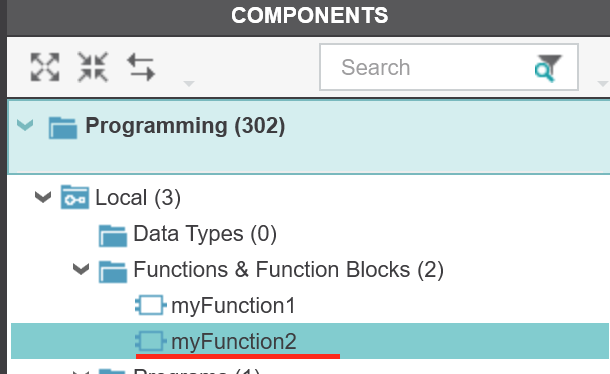Image resolution: width=610 pixels, height=374 pixels.
Task: Click the Functions & Function Blocks folder icon
Action: coord(113,271)
